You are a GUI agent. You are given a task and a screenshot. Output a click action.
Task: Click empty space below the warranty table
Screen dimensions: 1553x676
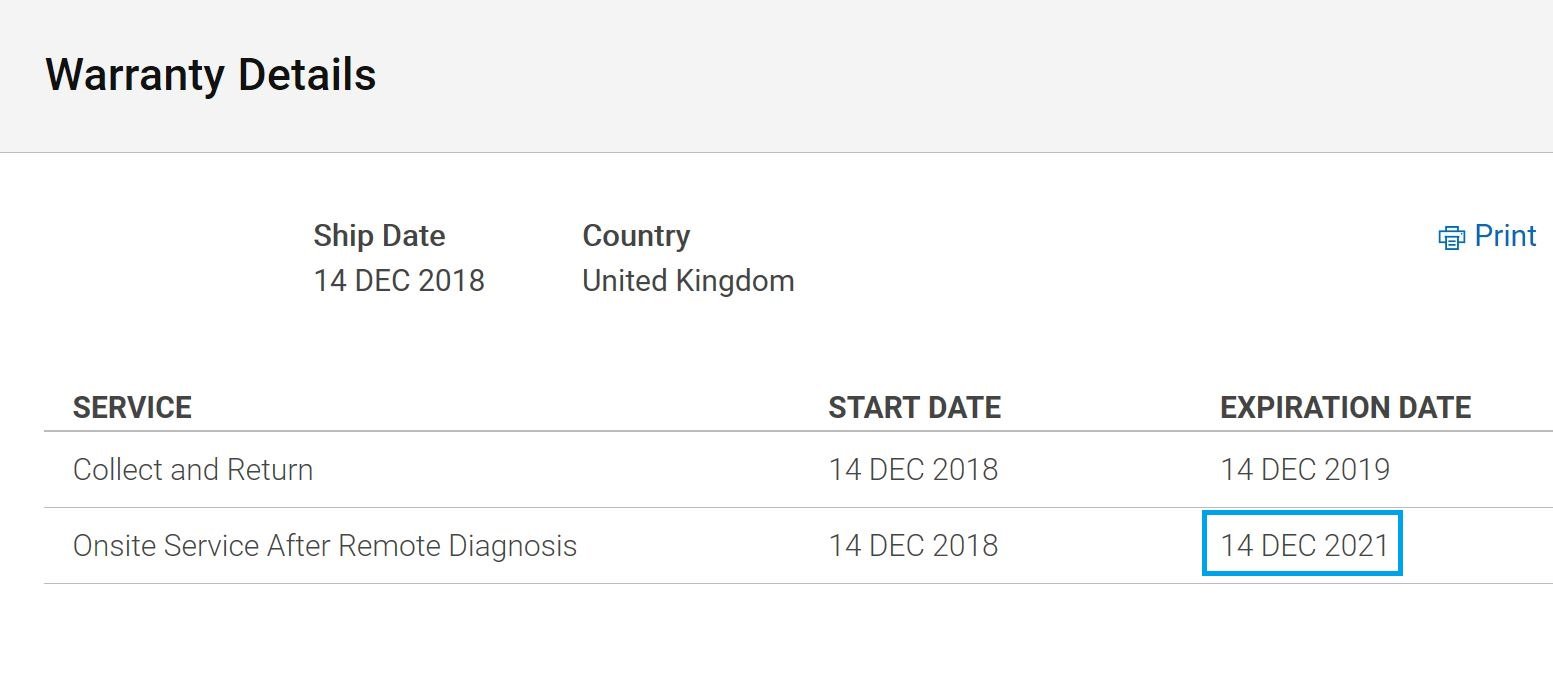776,630
